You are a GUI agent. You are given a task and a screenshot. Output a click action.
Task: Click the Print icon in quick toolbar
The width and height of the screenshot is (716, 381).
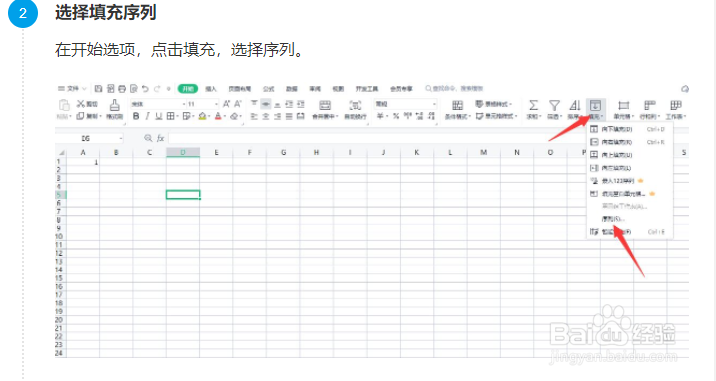(122, 89)
